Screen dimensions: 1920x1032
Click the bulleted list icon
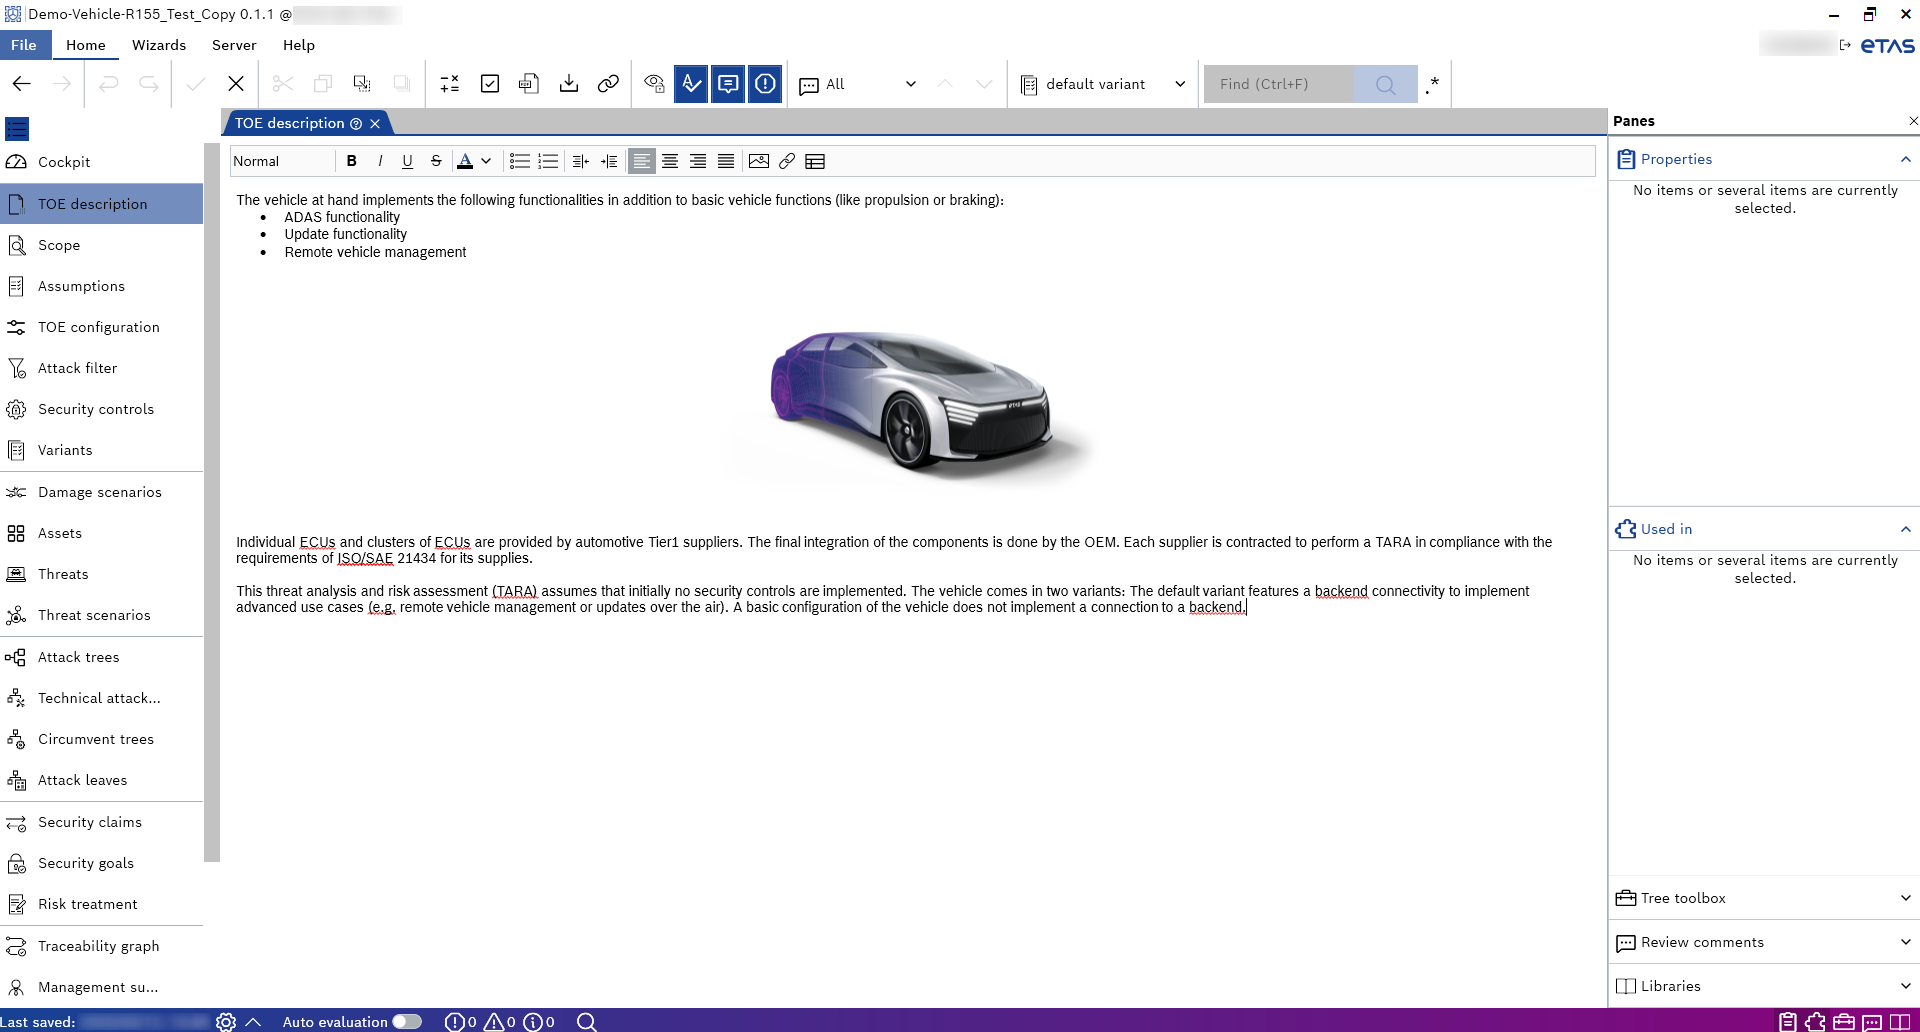tap(519, 161)
